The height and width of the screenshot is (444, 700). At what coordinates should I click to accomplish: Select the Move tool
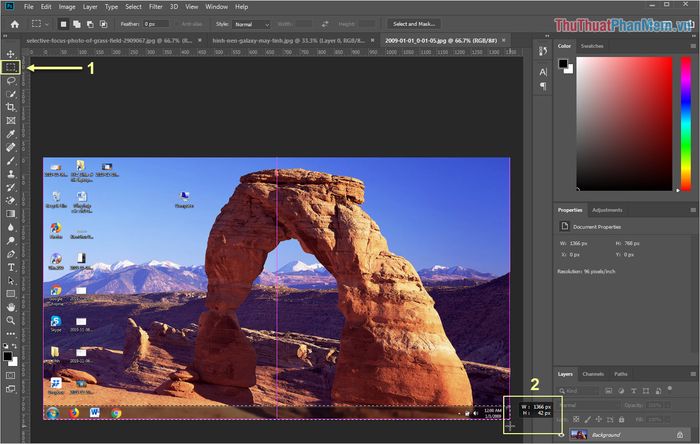(x=11, y=54)
